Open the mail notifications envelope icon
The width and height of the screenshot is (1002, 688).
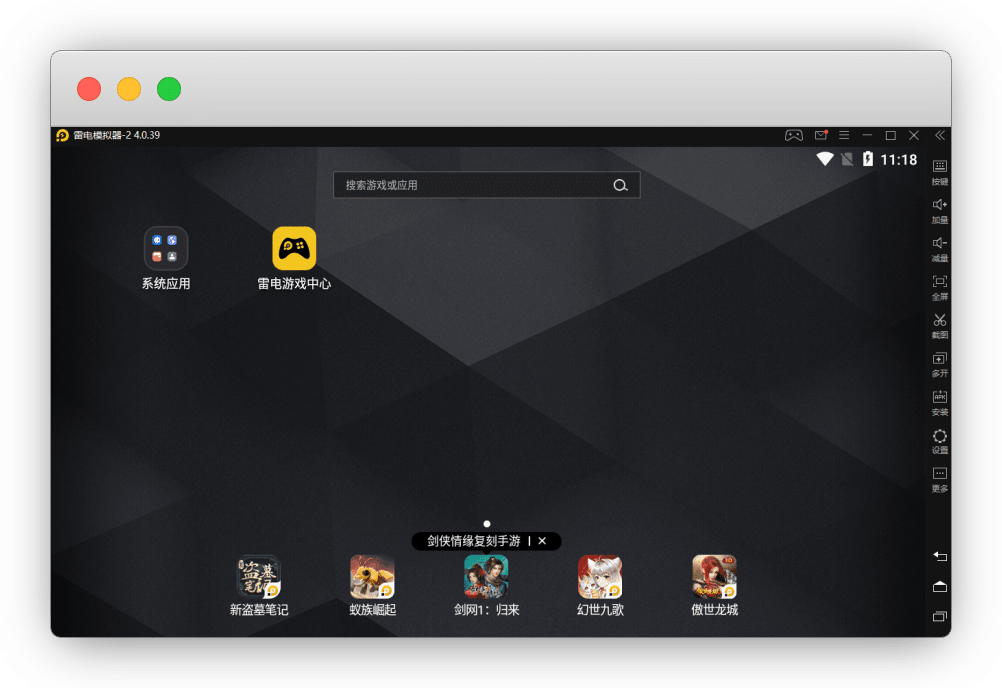pyautogui.click(x=820, y=135)
